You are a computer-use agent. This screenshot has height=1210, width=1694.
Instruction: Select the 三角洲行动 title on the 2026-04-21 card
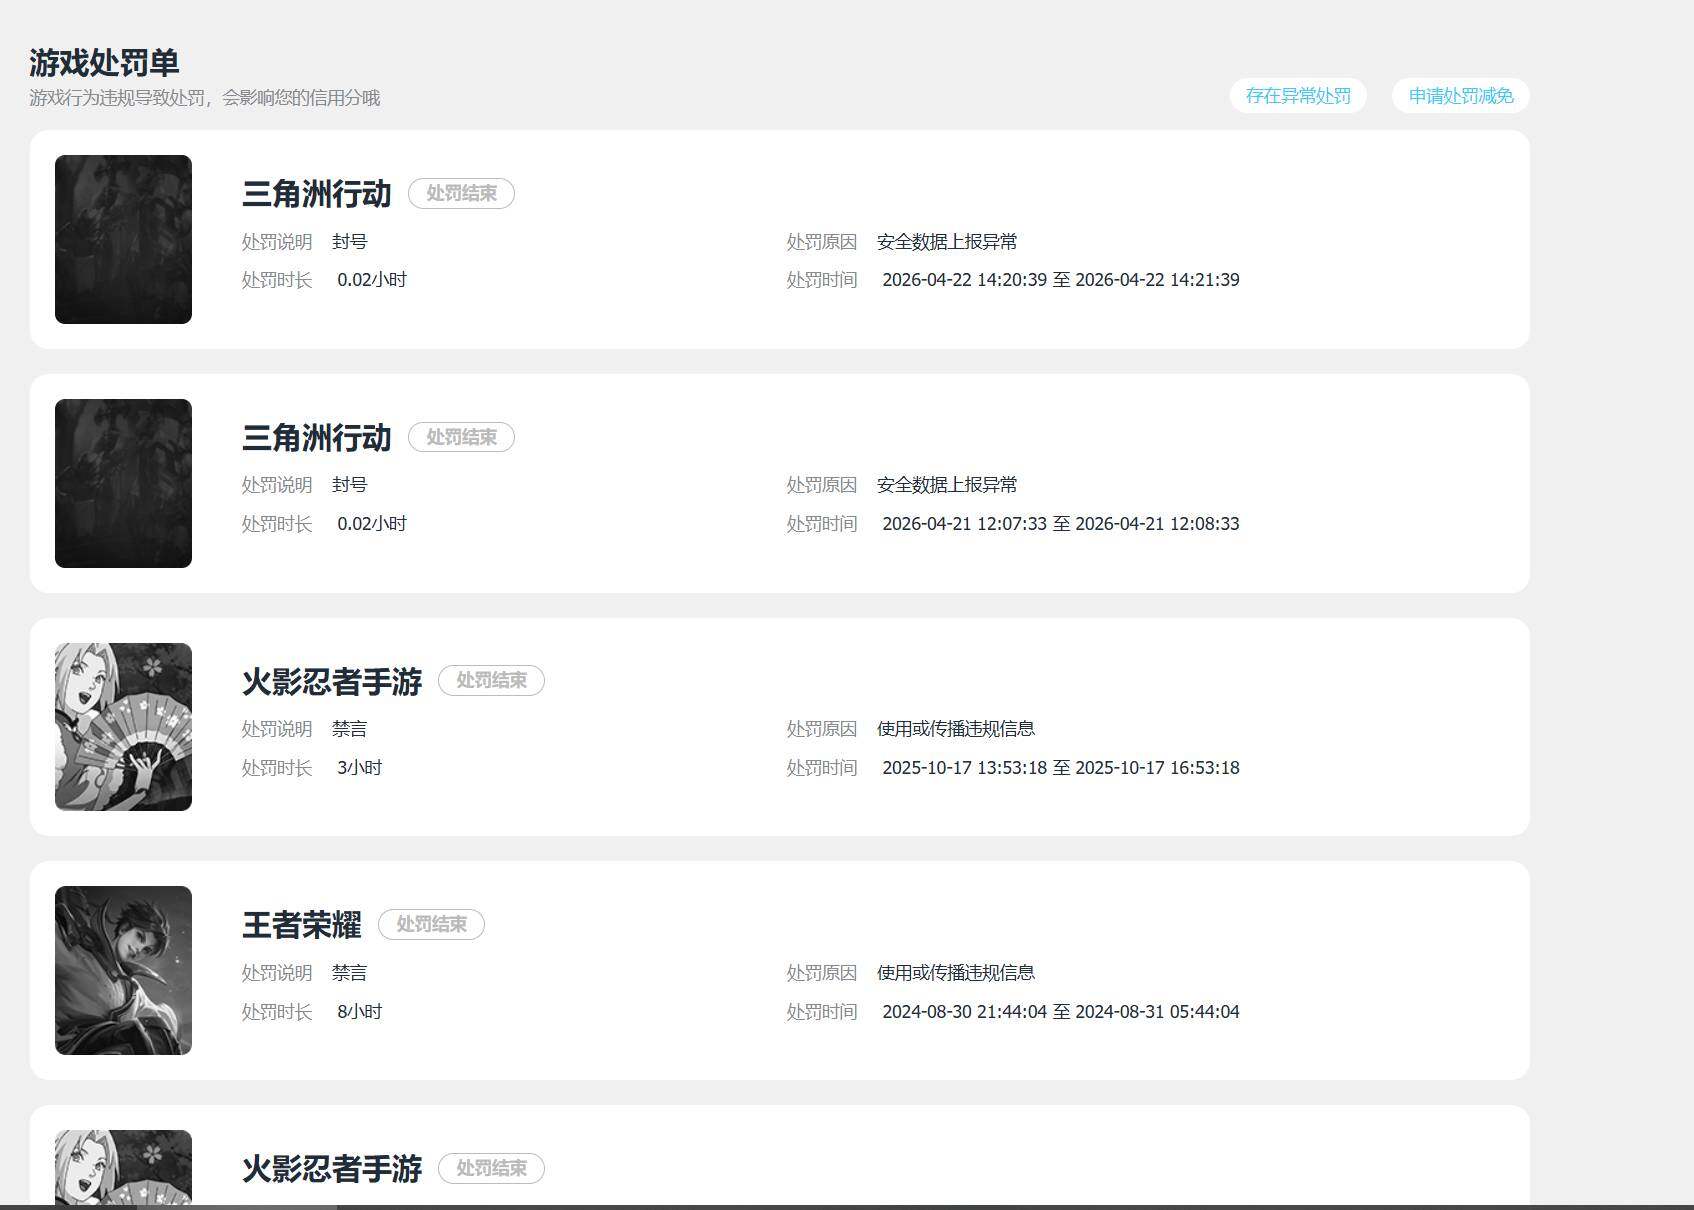point(316,438)
